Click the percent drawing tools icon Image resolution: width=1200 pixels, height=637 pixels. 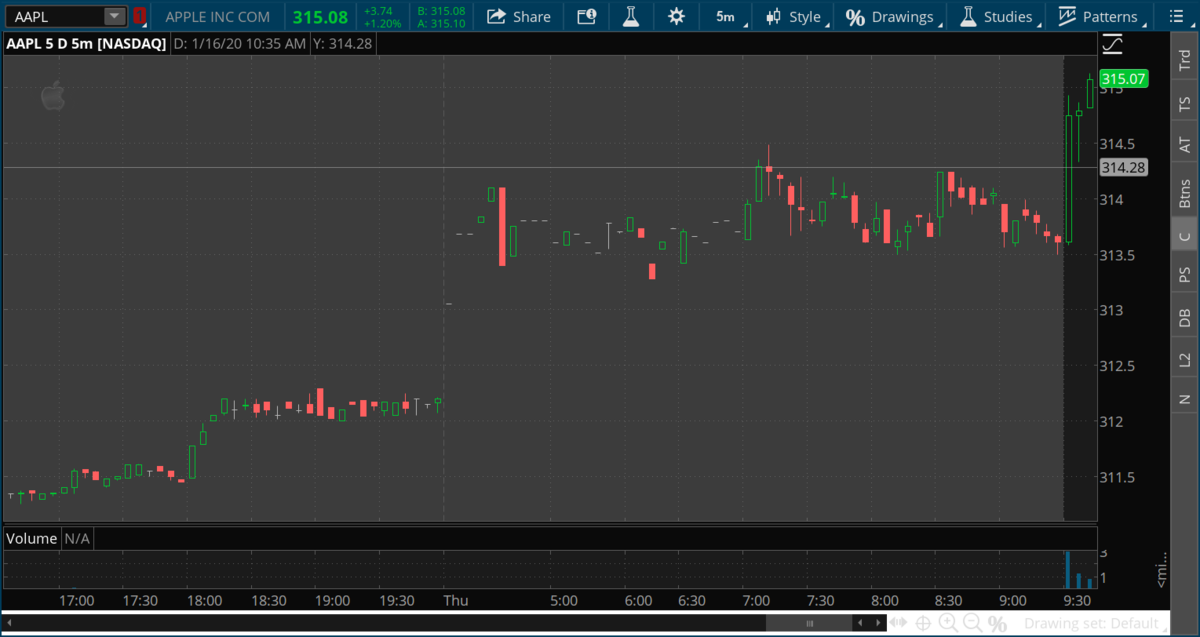point(996,623)
